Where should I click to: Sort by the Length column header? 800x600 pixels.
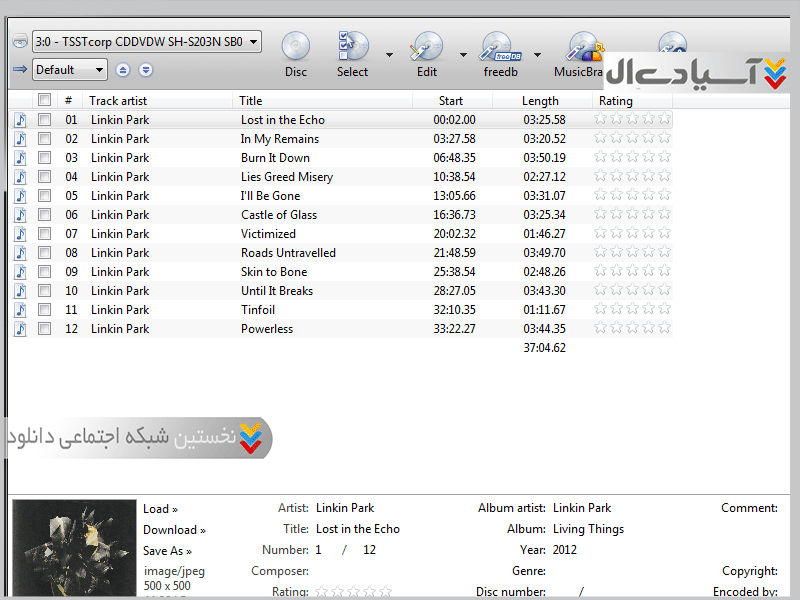pos(540,100)
